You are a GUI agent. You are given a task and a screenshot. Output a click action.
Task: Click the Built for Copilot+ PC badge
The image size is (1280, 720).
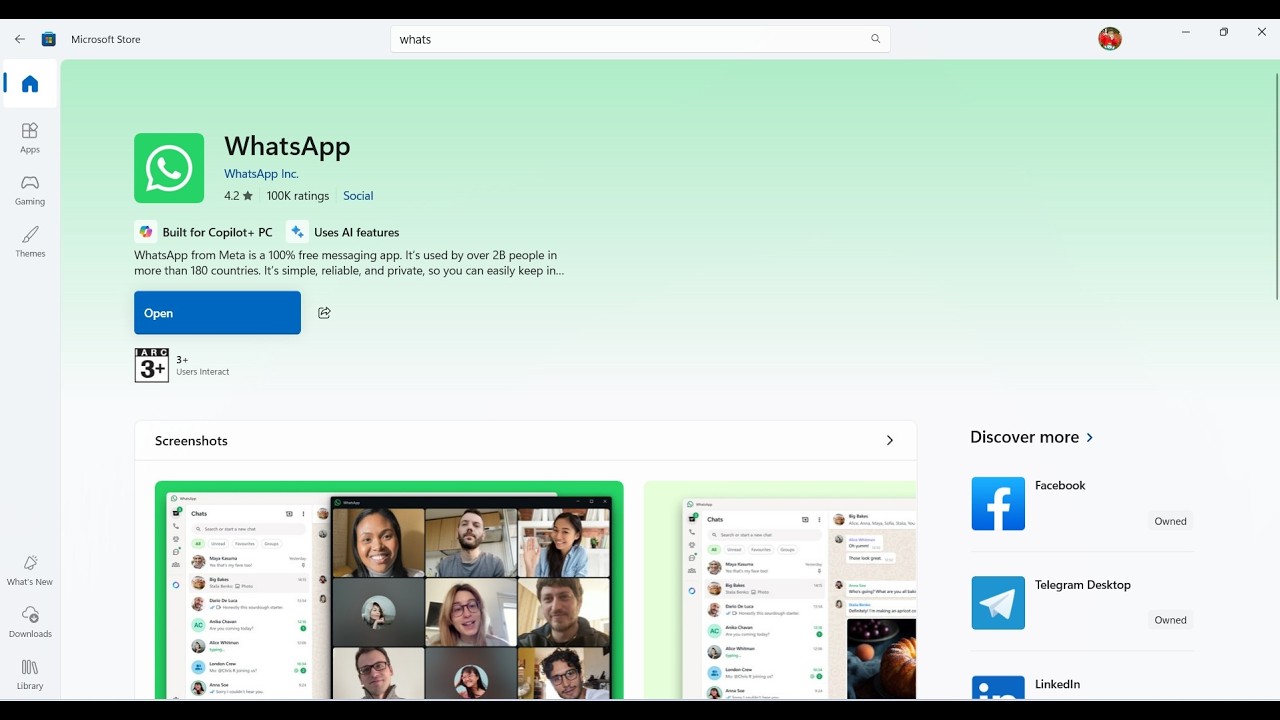204,232
